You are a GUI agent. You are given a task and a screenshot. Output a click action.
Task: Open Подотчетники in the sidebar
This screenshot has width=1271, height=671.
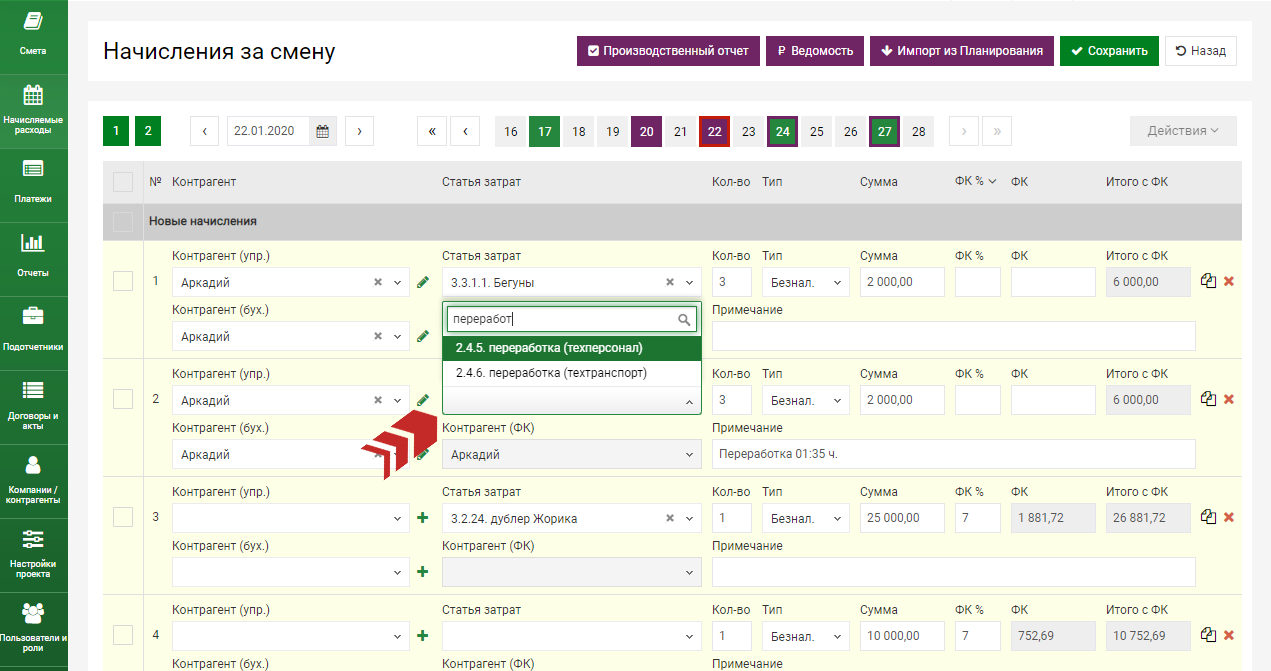pyautogui.click(x=33, y=333)
